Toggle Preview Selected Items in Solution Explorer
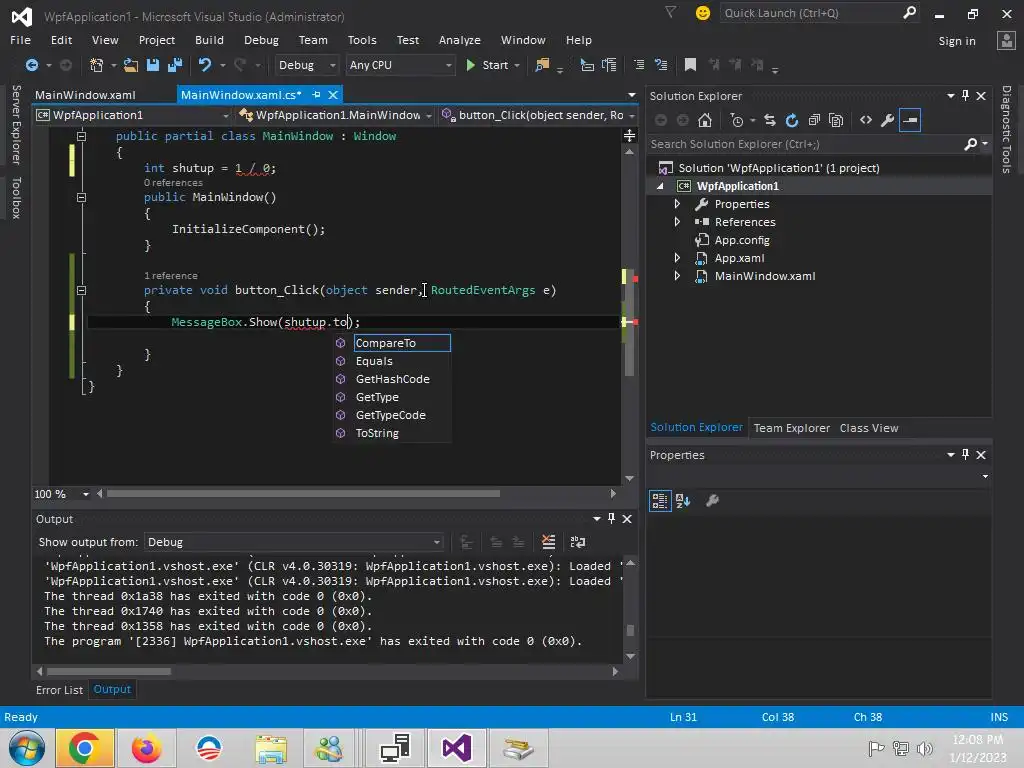 pos(910,120)
